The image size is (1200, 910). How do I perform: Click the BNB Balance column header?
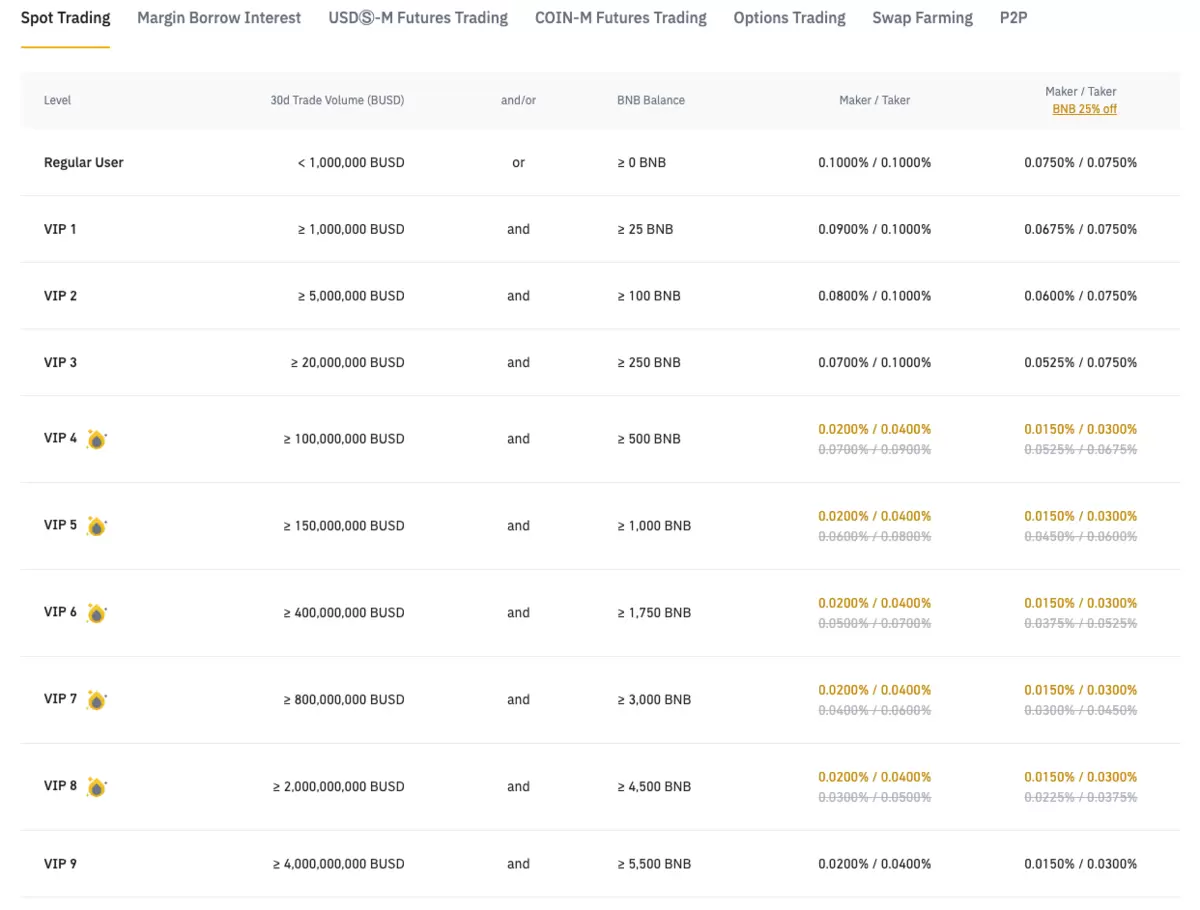point(651,100)
